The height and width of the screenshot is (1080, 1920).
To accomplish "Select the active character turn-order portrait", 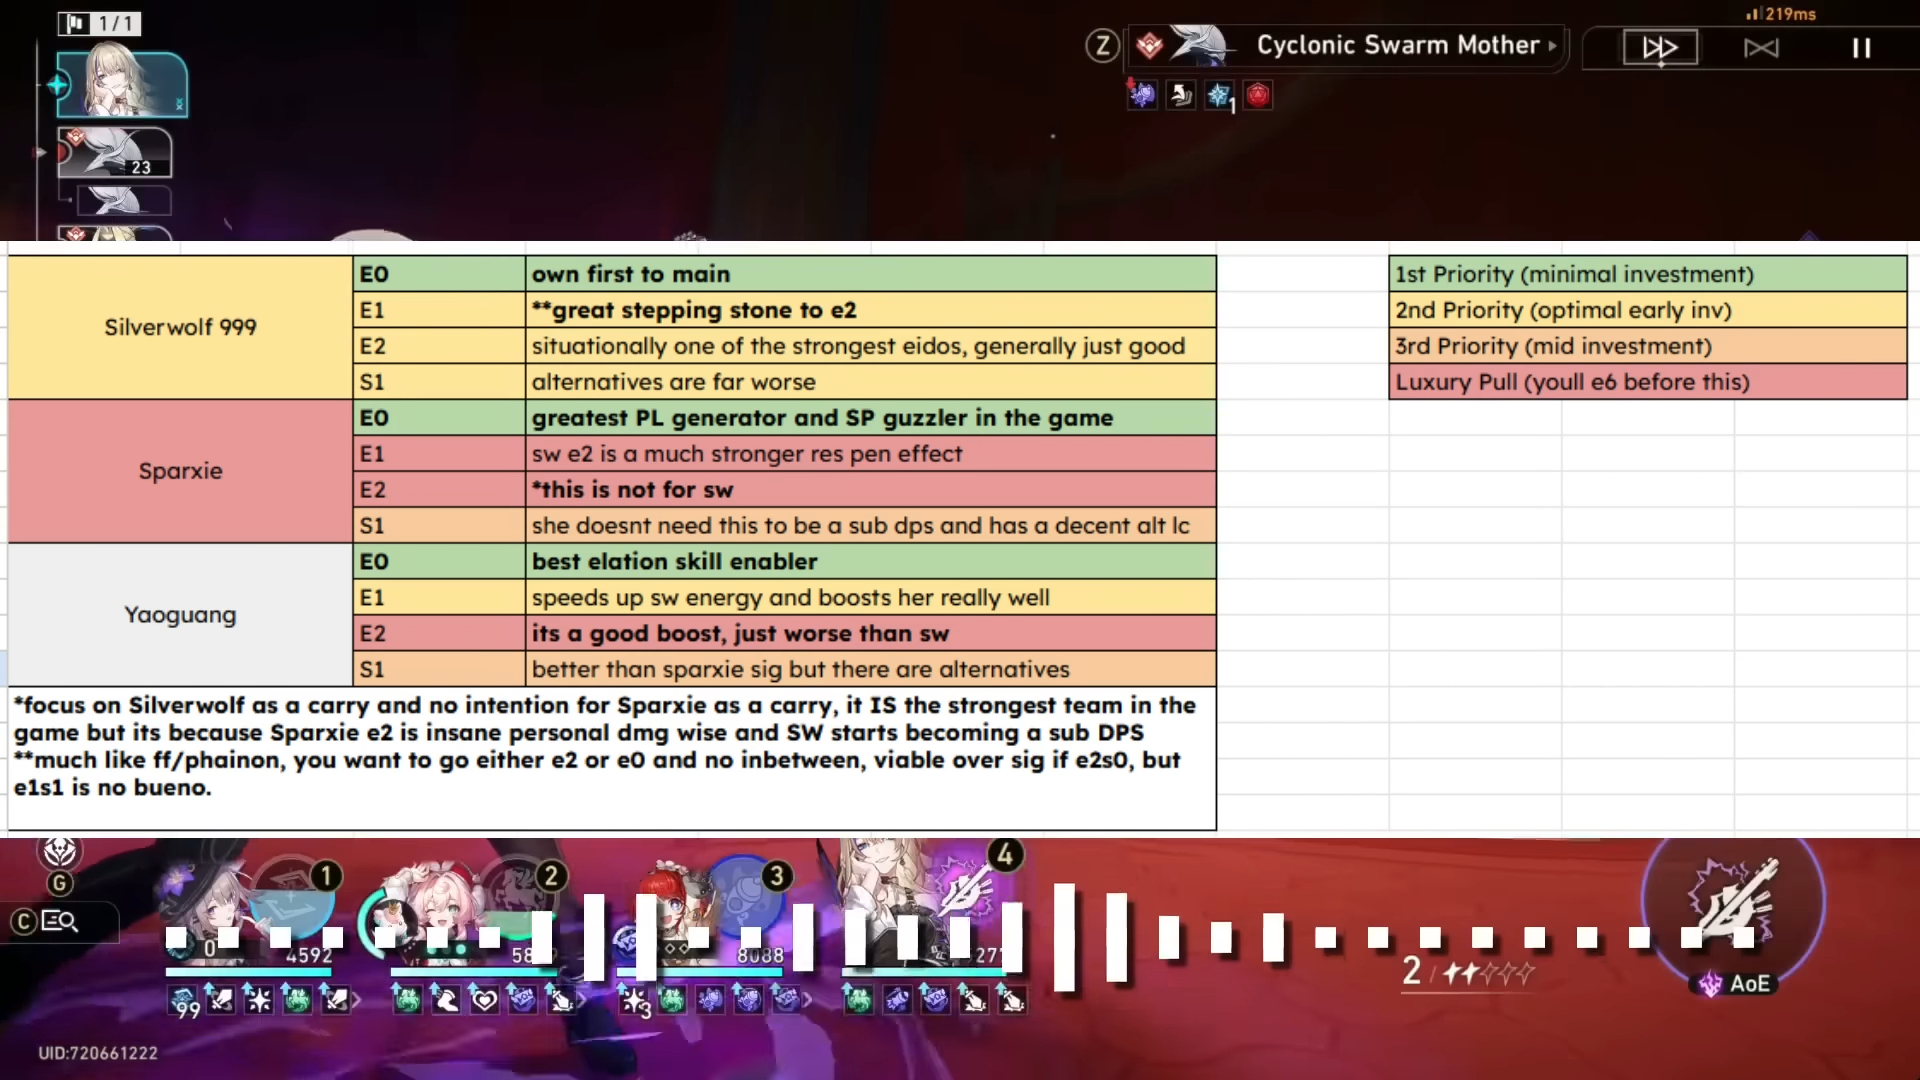I will pyautogui.click(x=121, y=84).
